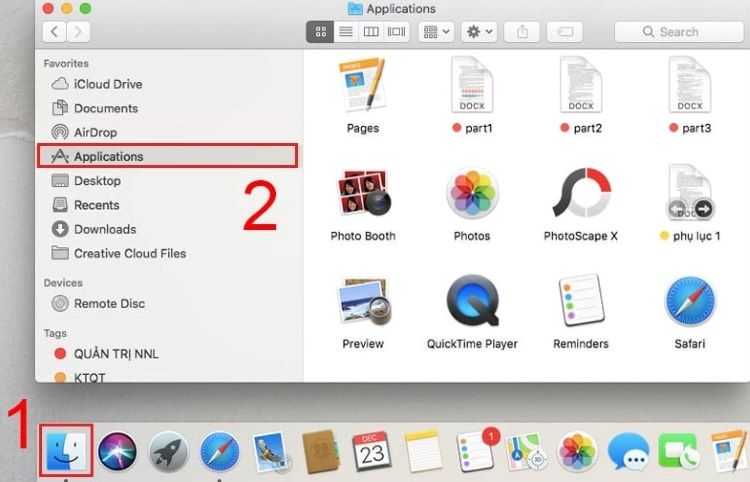Open Launchpad from the Dock
Image resolution: width=750 pixels, height=482 pixels.
tap(168, 451)
